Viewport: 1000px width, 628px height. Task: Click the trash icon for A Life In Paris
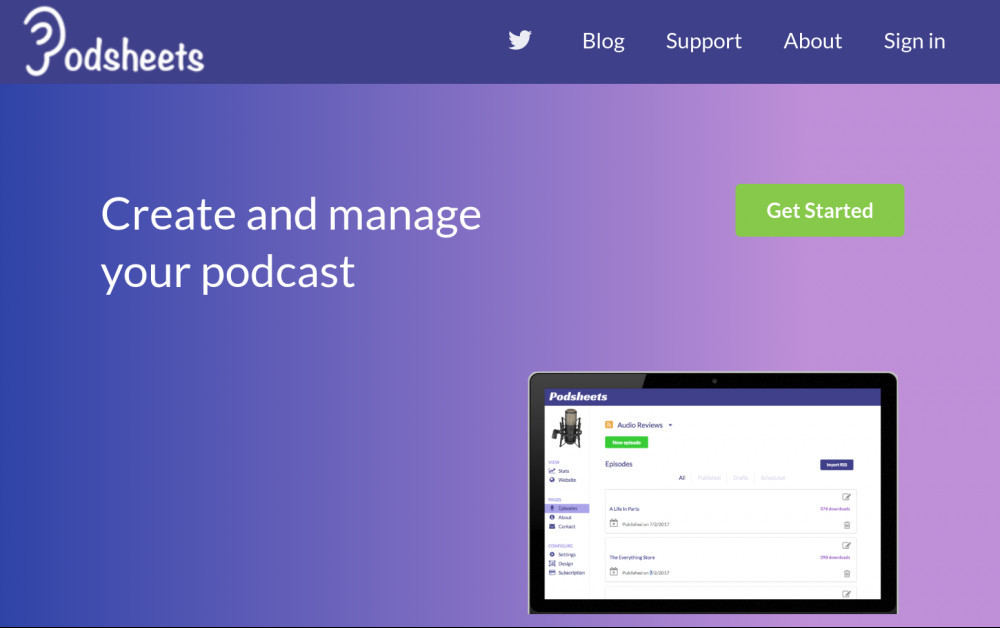(x=847, y=525)
